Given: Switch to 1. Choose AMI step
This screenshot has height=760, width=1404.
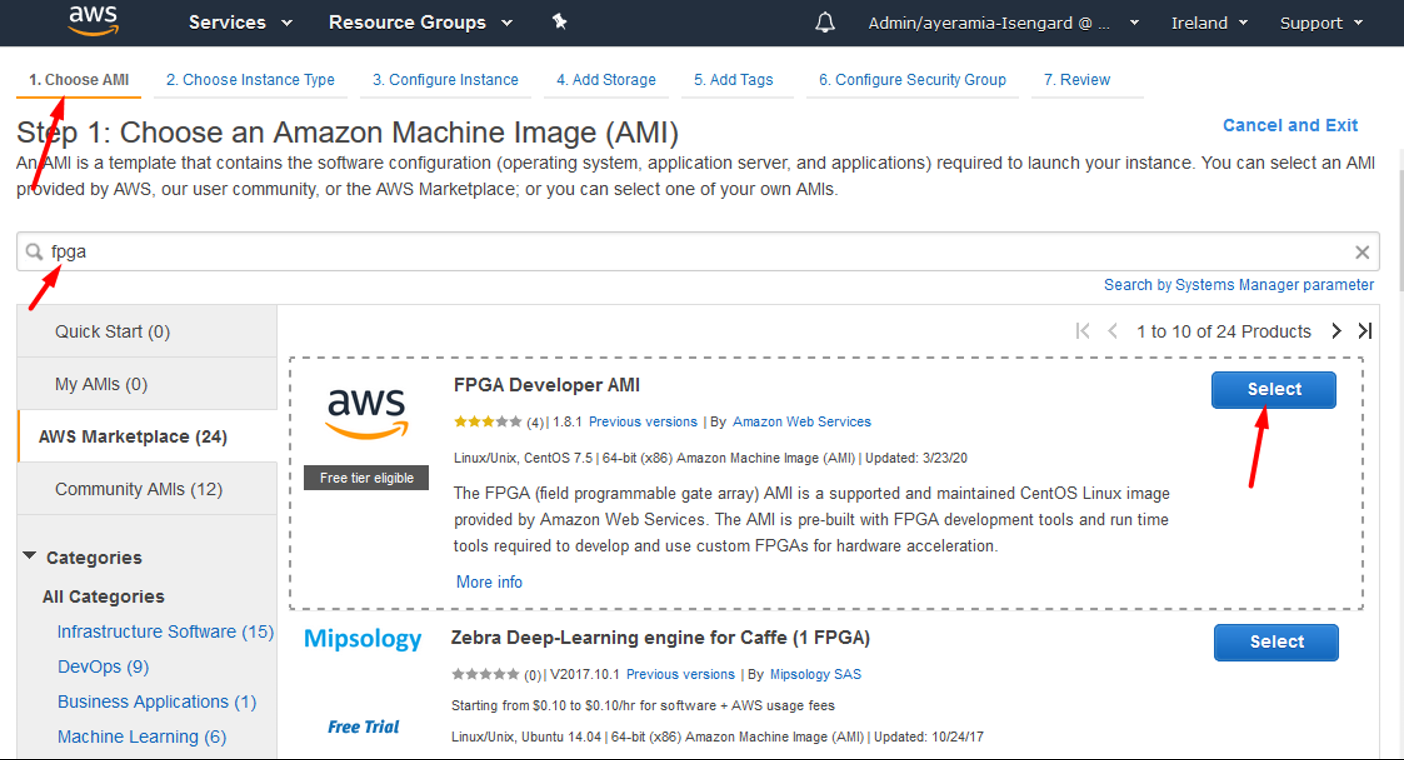Looking at the screenshot, I should pyautogui.click(x=79, y=80).
